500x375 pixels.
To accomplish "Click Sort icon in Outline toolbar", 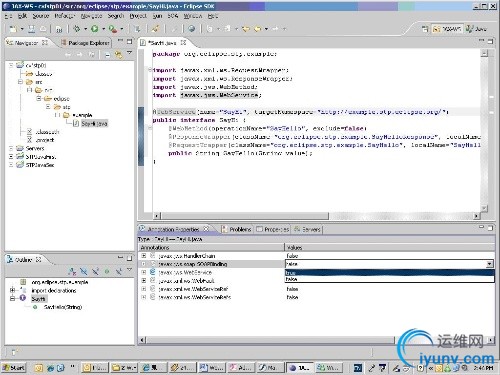I will (x=72, y=272).
